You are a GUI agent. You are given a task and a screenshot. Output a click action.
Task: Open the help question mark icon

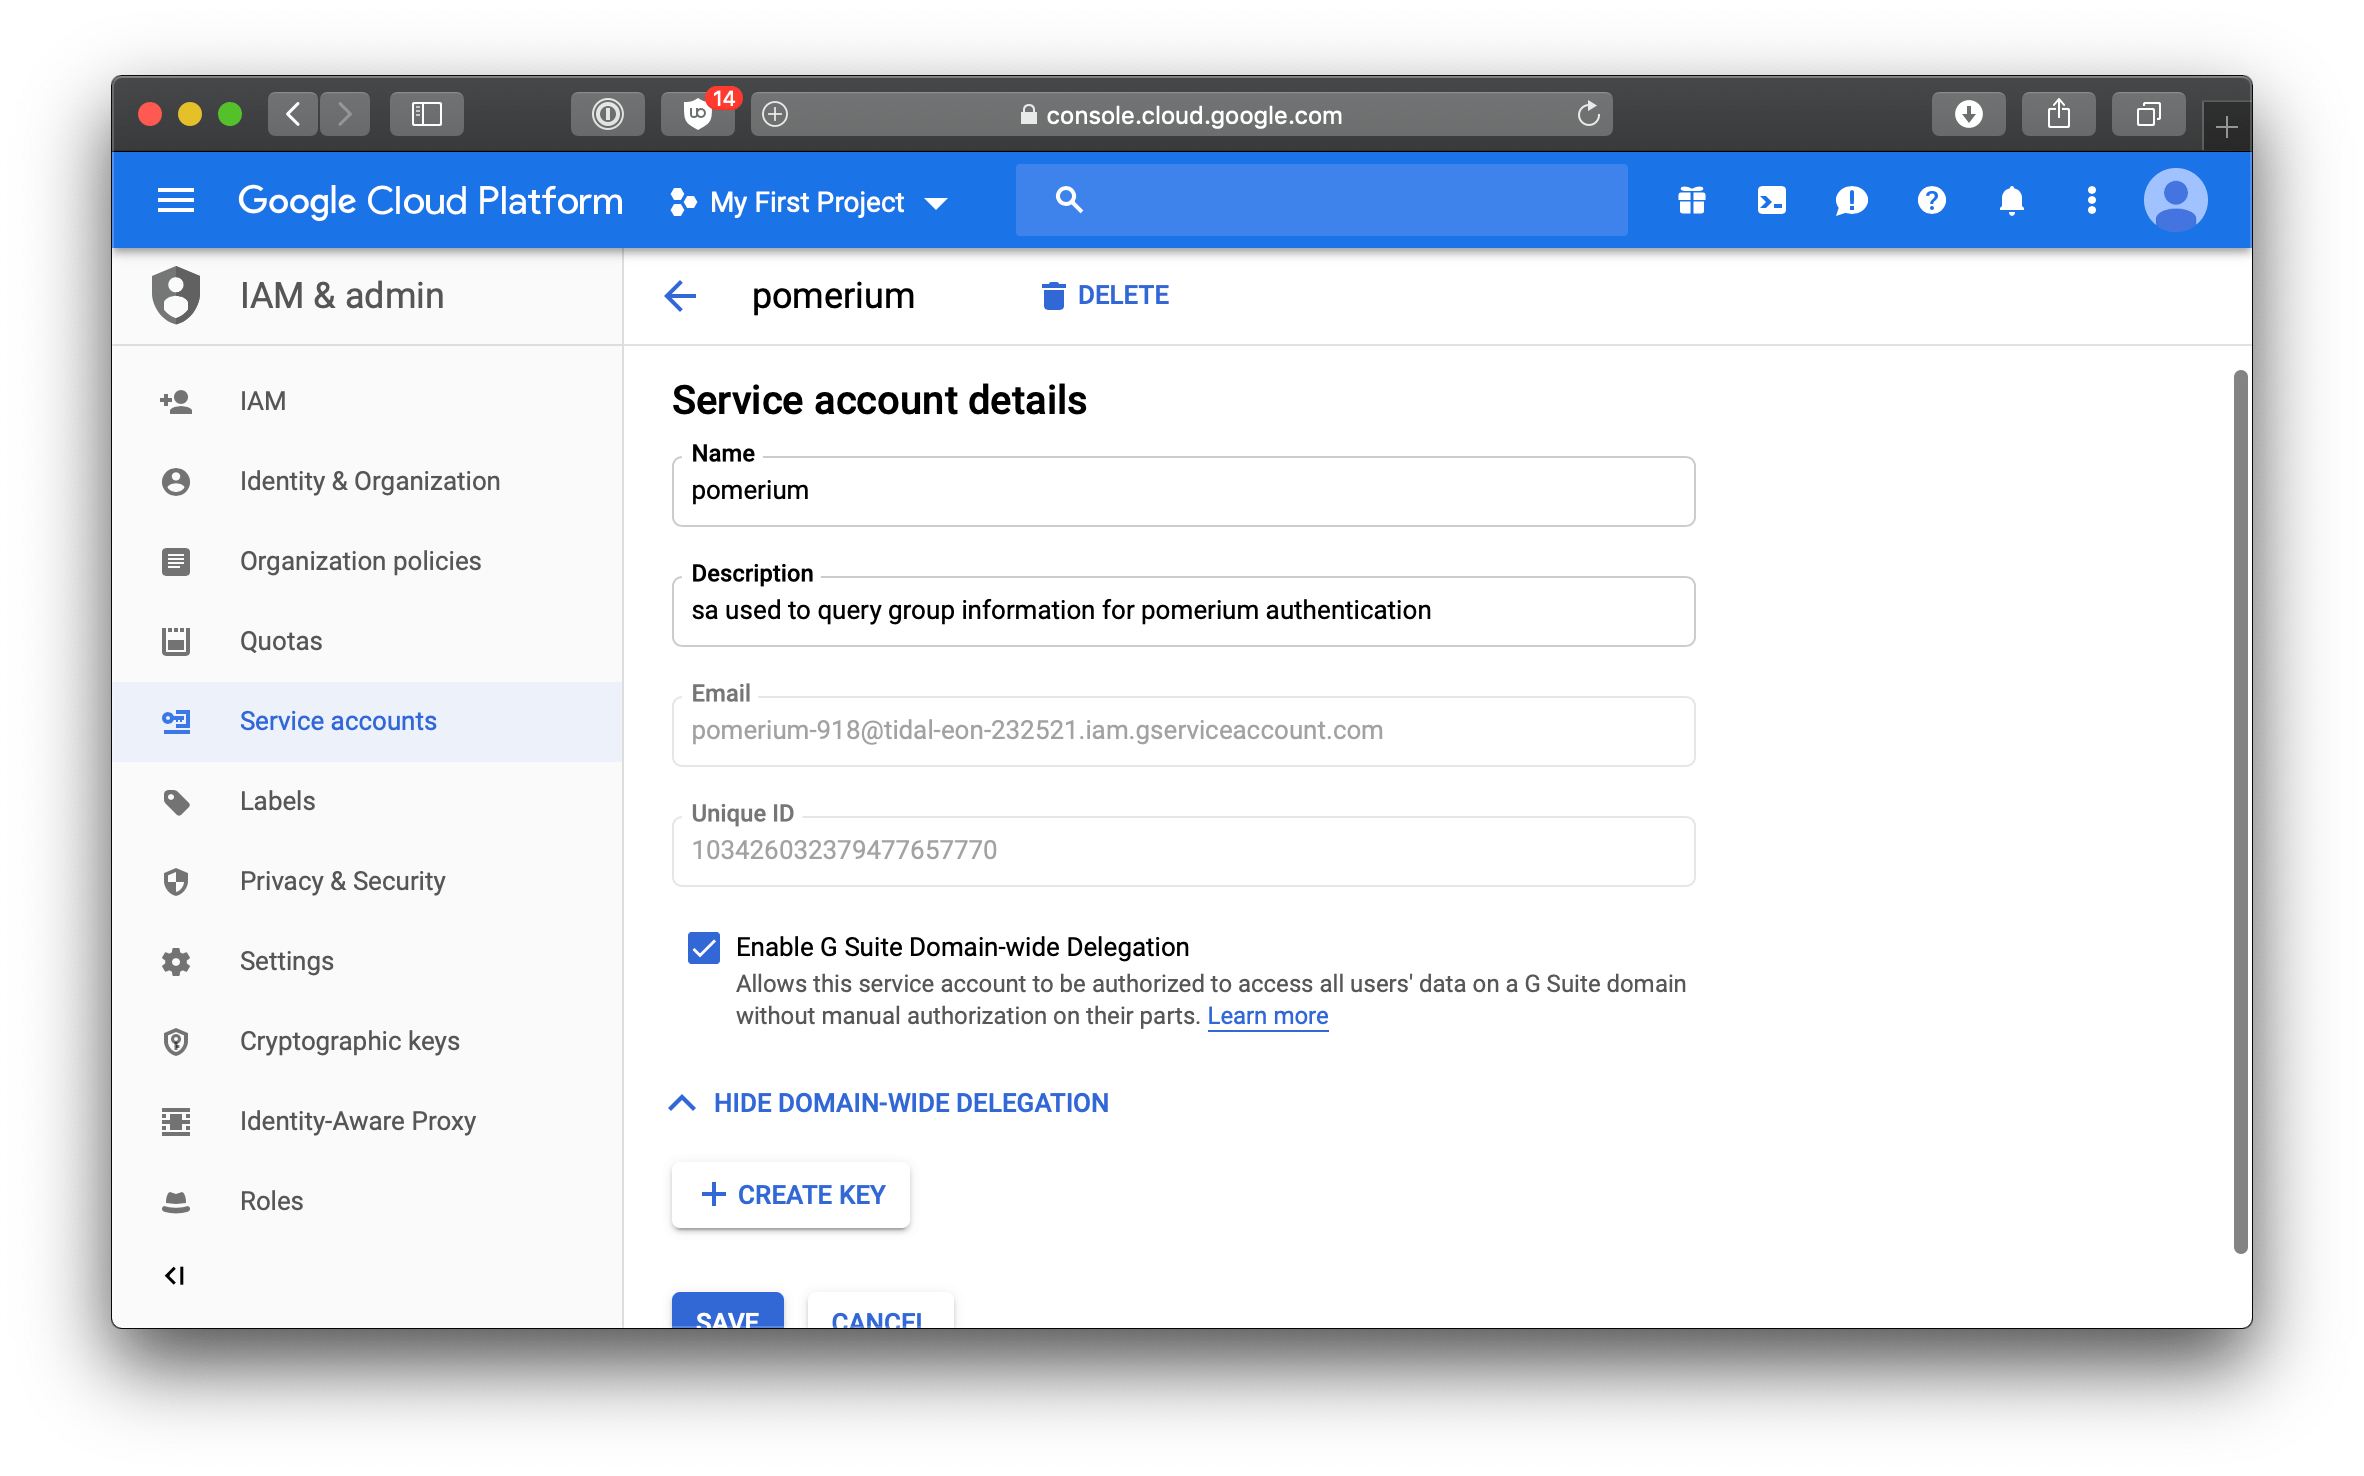click(1931, 201)
